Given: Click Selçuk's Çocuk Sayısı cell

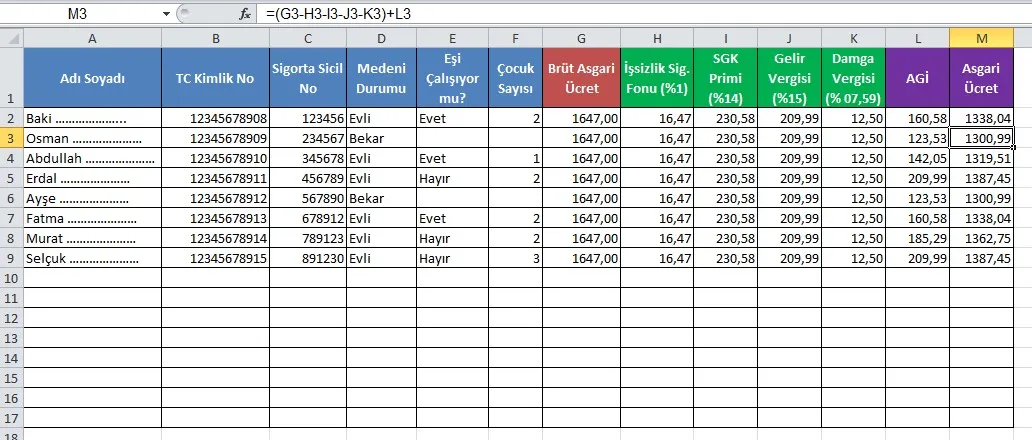Looking at the screenshot, I should 515,258.
